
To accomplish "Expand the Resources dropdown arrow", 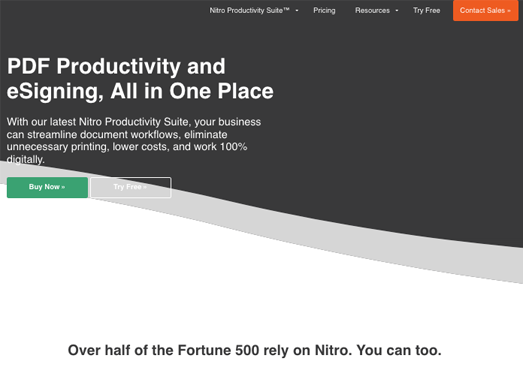I will pyautogui.click(x=397, y=11).
